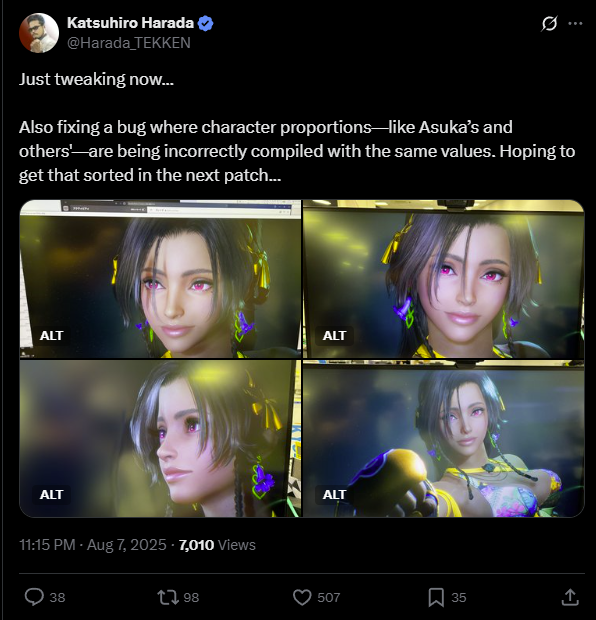Open the bottom-left side profile image
The height and width of the screenshot is (620, 596).
click(x=160, y=439)
